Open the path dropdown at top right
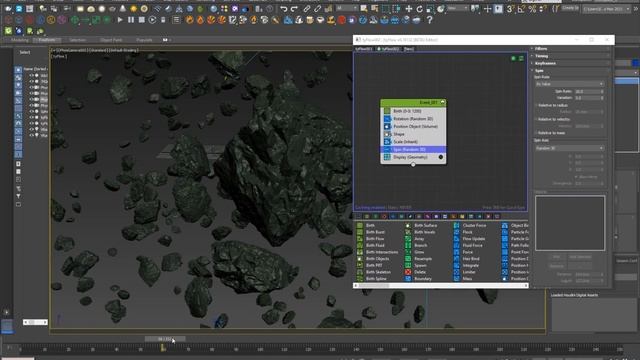The width and height of the screenshot is (640, 360). (x=607, y=9)
